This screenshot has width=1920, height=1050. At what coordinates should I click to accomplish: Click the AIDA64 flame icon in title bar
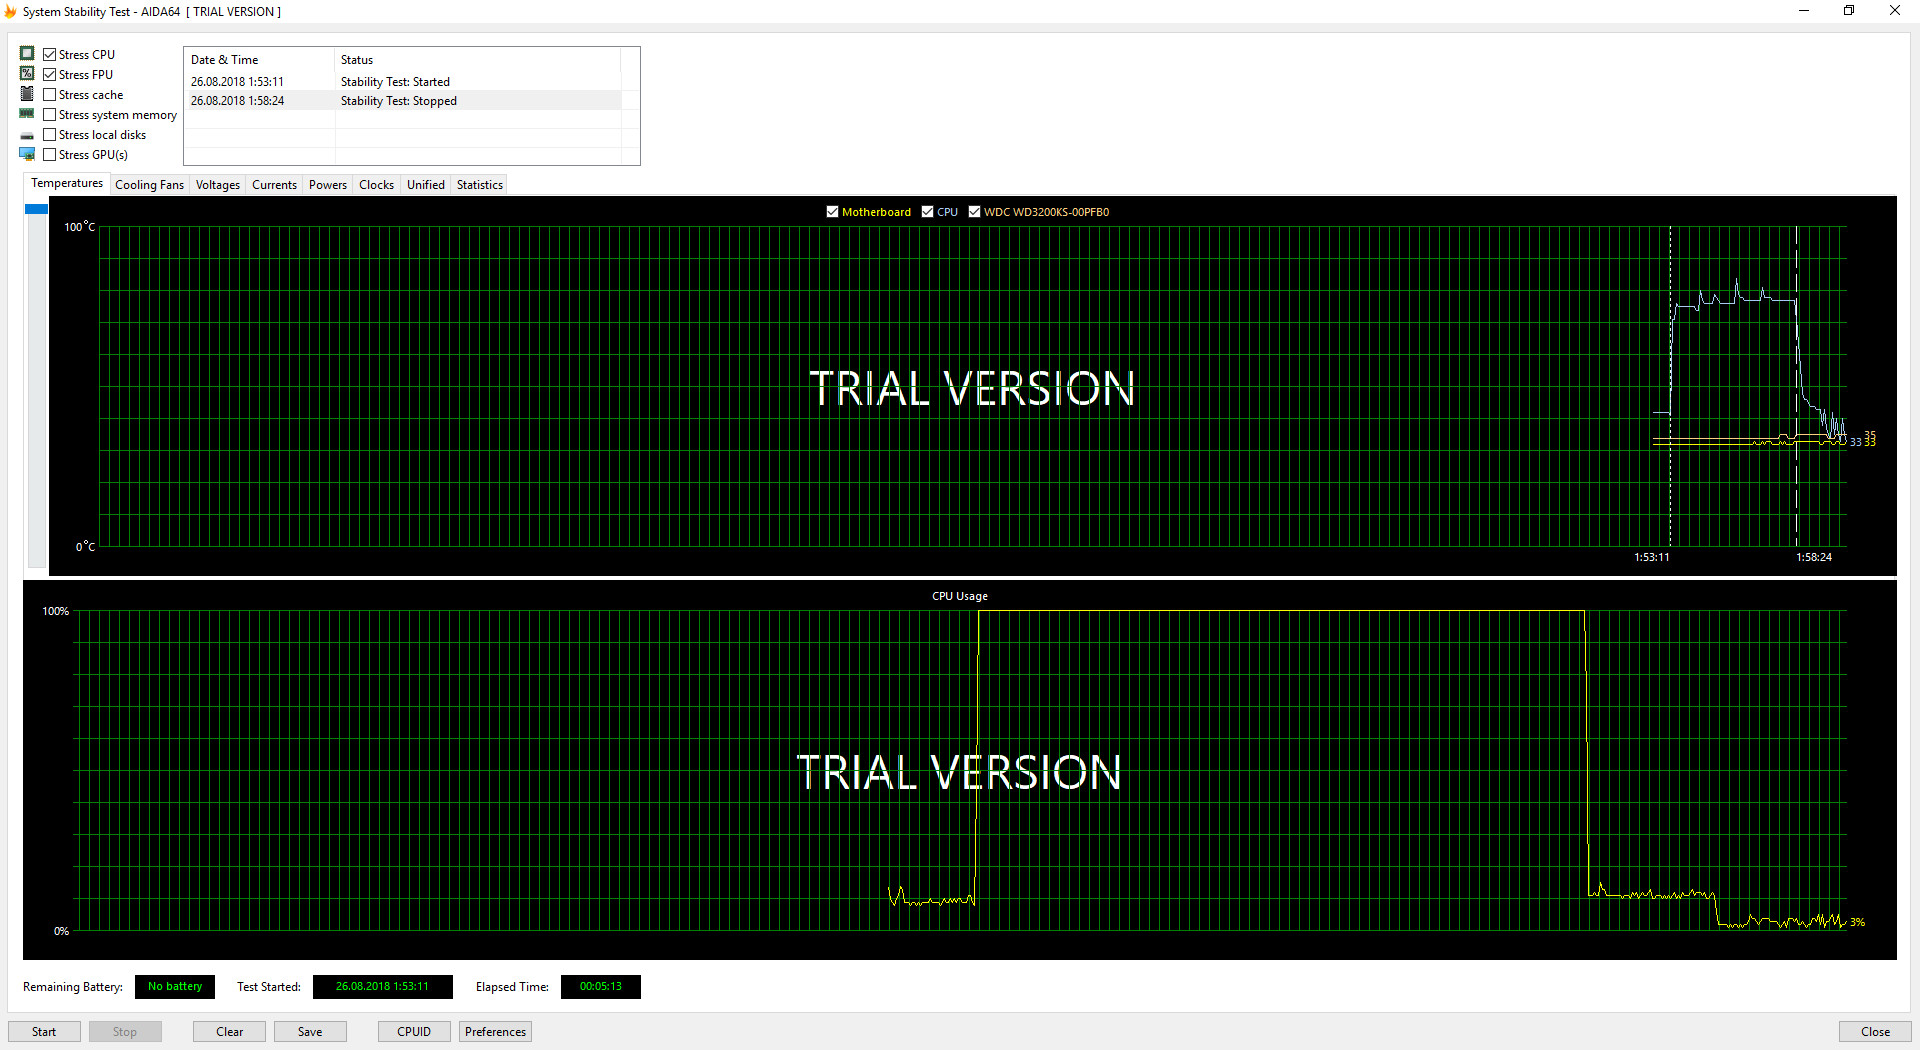pos(11,12)
